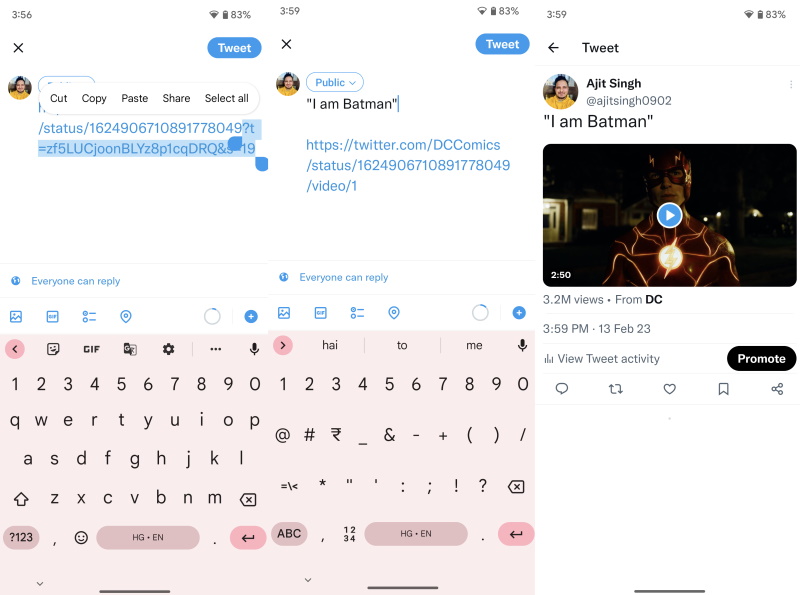The image size is (800, 595).
Task: Open the keyboard settings gear icon
Action: 168,349
